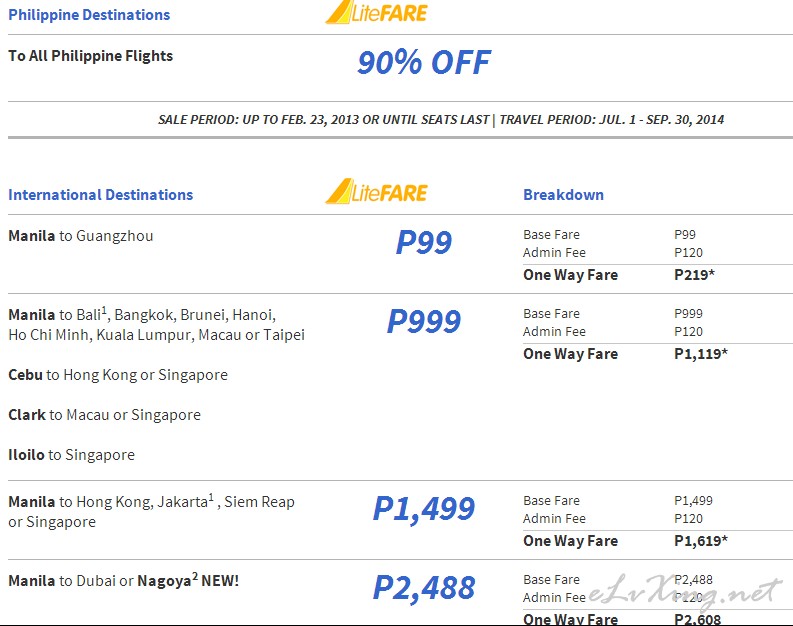The image size is (793, 626).
Task: Click the P2,488 fare price
Action: coord(424,588)
